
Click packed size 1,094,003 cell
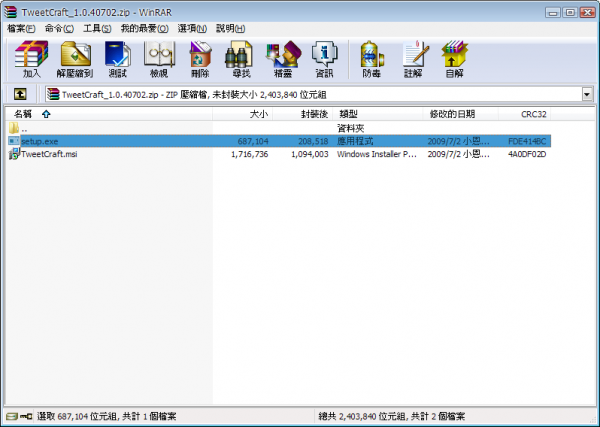click(310, 154)
